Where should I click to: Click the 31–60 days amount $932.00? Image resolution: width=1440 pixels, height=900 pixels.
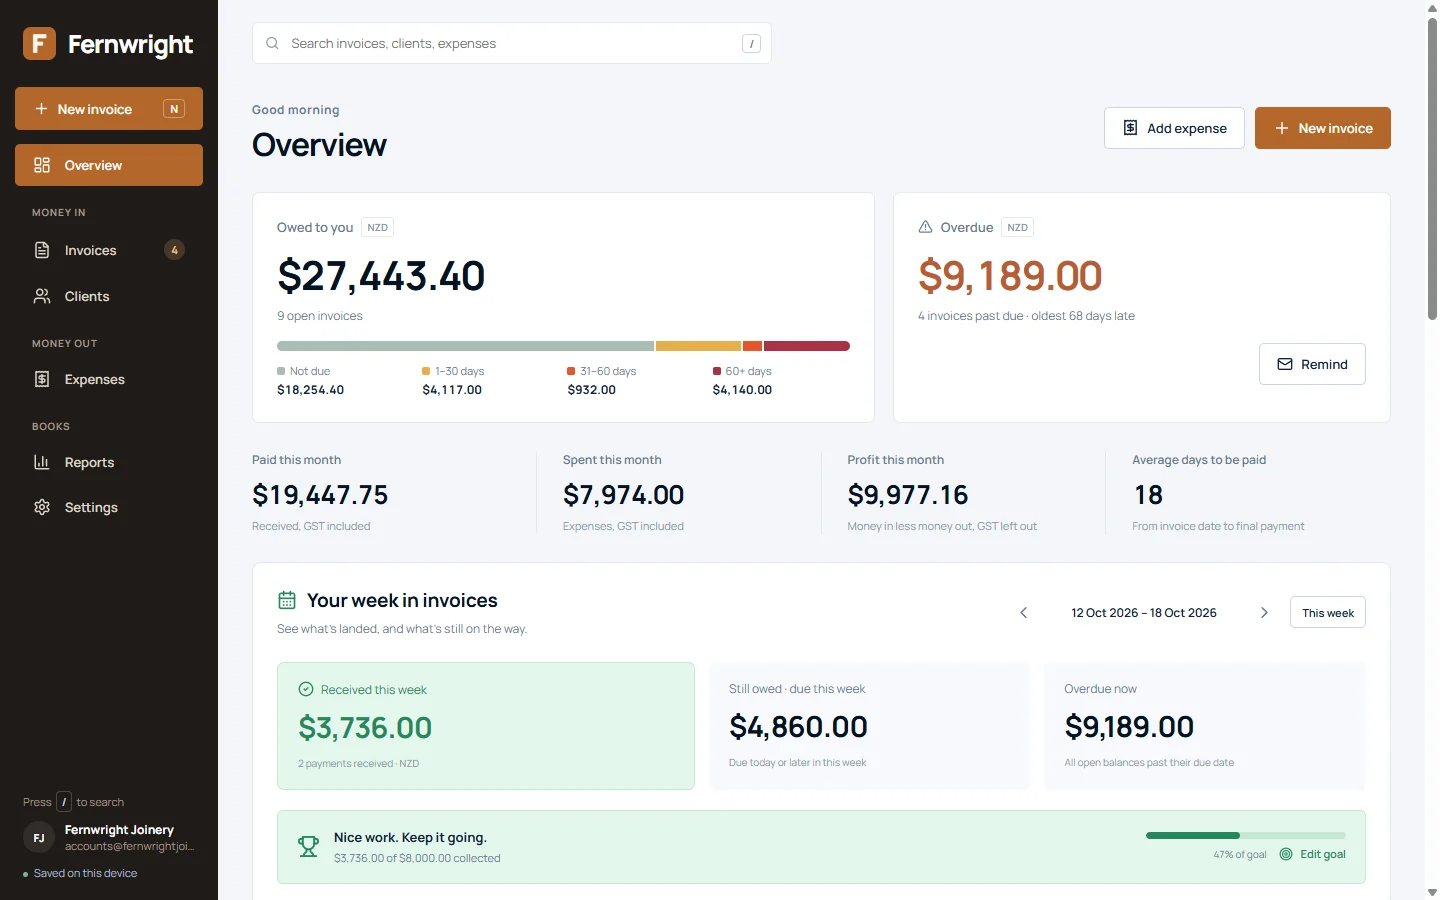pos(591,390)
